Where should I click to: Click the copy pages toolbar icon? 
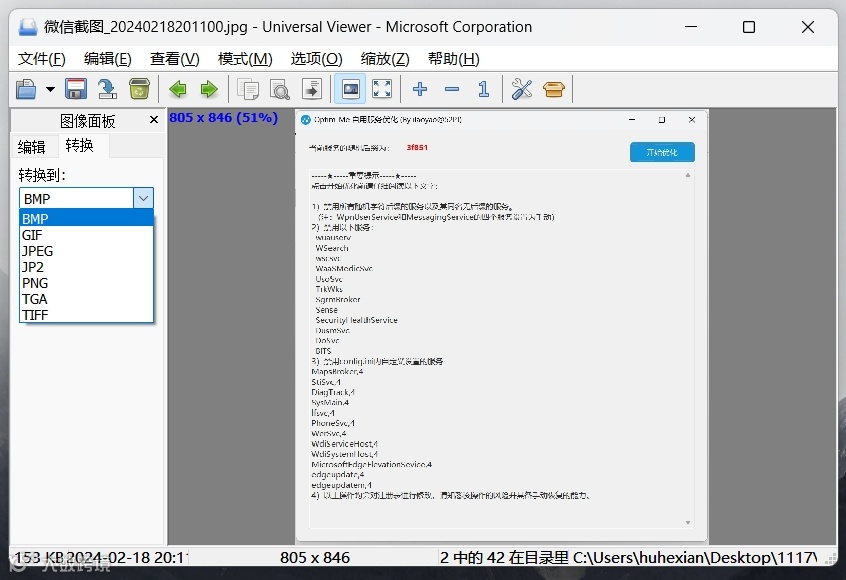coord(248,89)
